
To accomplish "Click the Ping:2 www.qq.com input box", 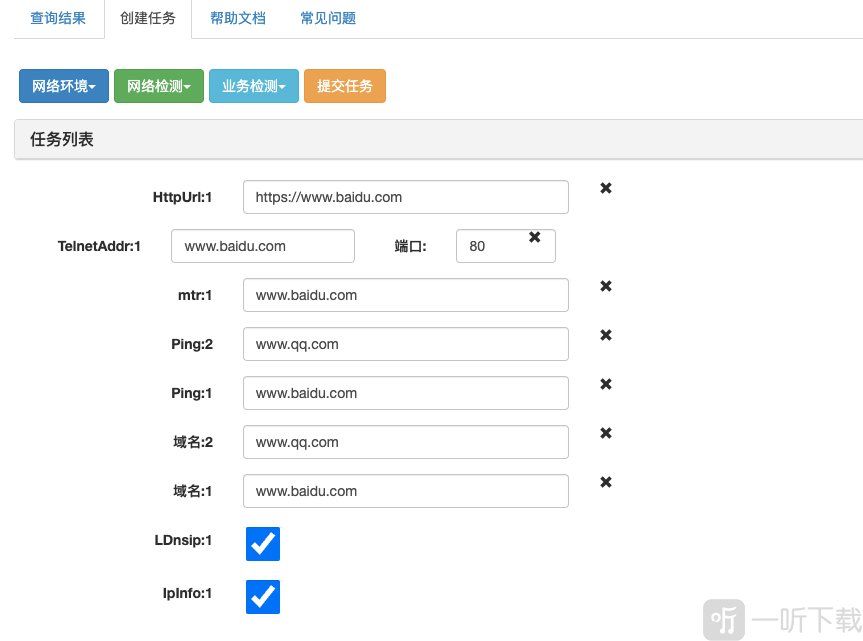I will (x=405, y=344).
